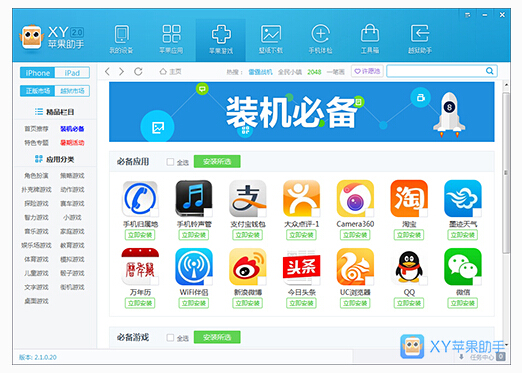Click the magnifier search icon
The width and height of the screenshot is (522, 373).
489,71
